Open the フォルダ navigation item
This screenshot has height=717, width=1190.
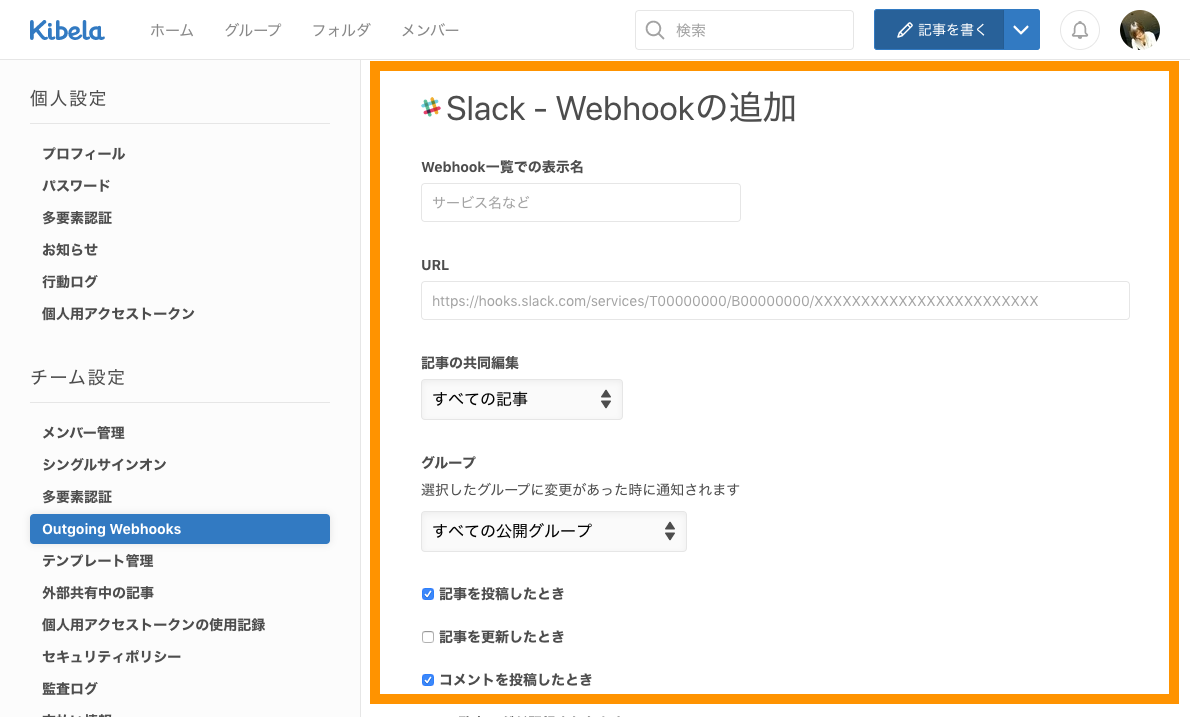point(341,30)
